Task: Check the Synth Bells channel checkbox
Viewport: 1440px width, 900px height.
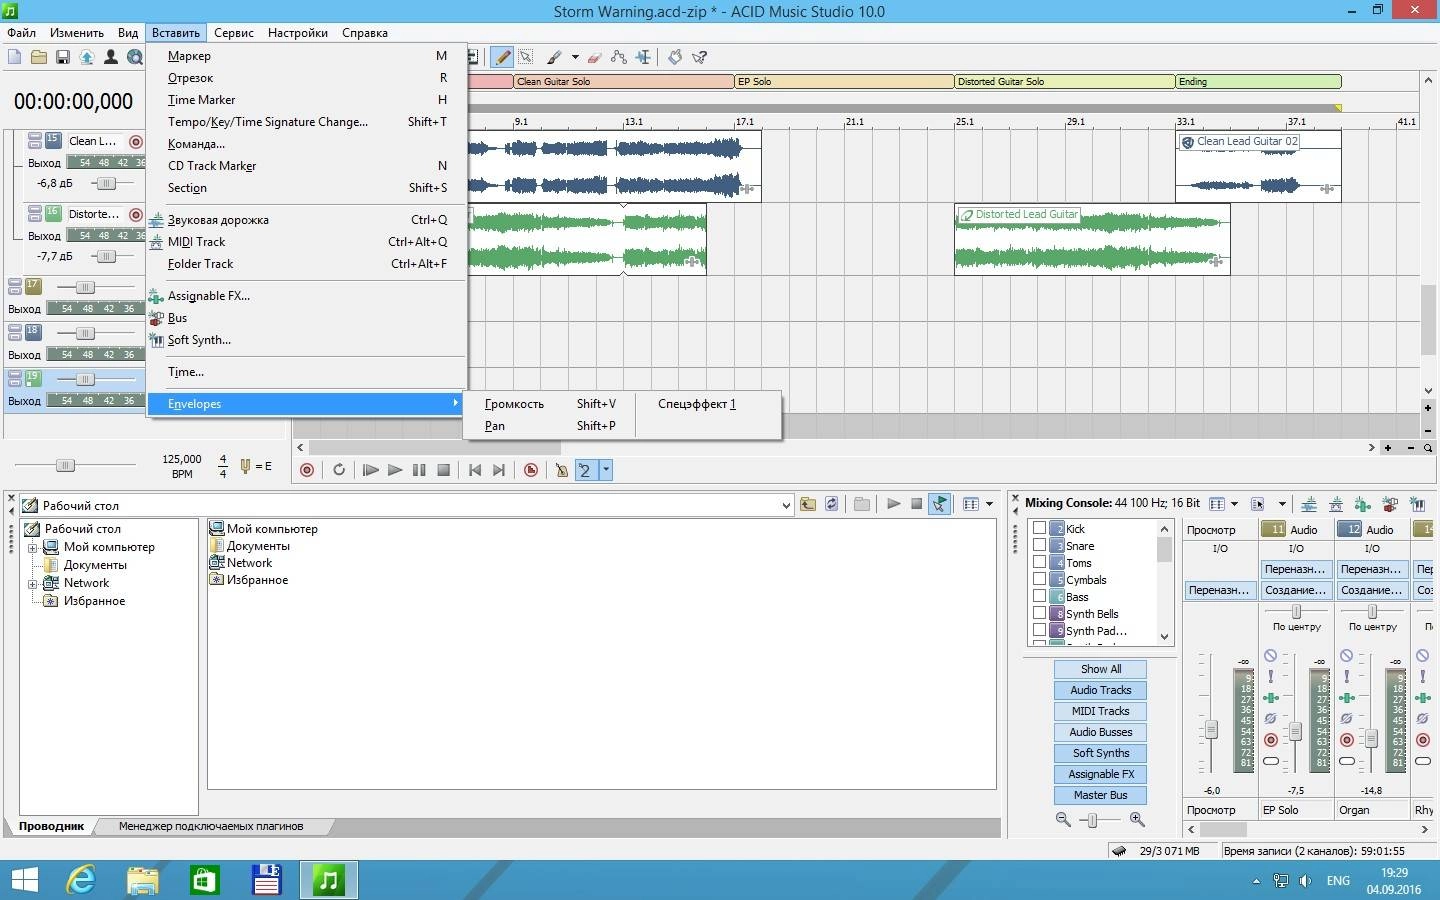Action: [1039, 613]
